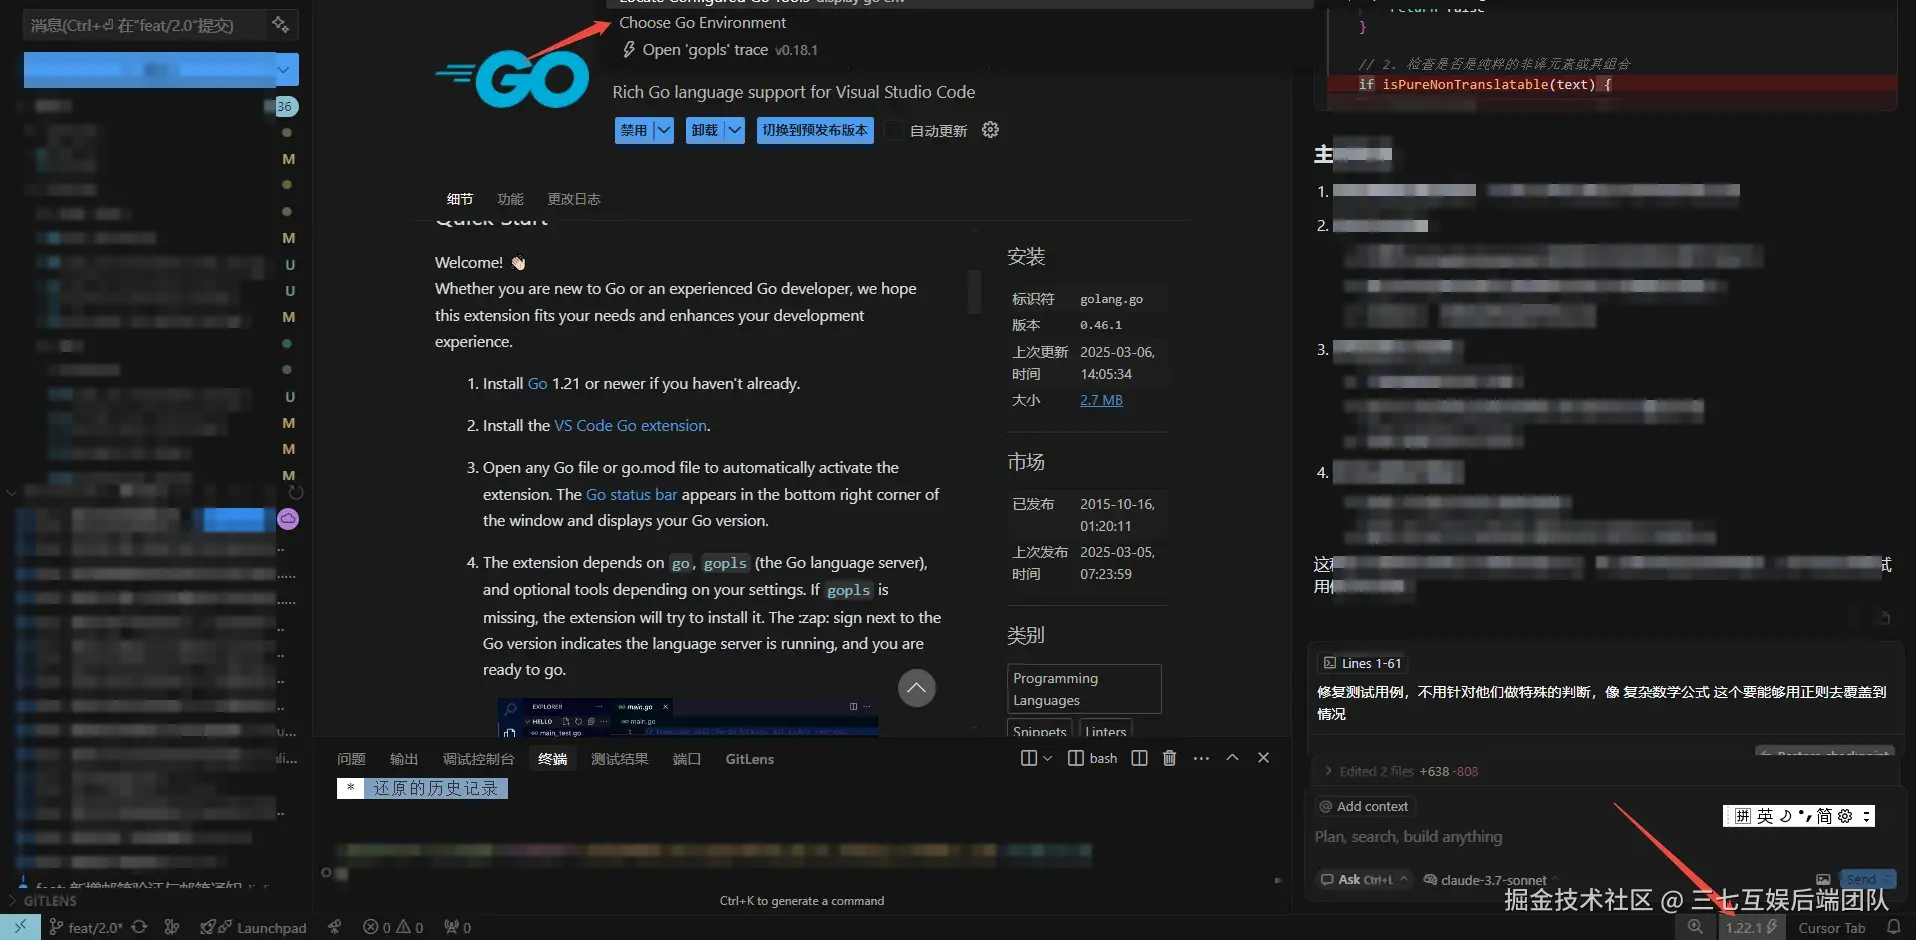Image resolution: width=1916 pixels, height=940 pixels.
Task: Click the Programming Languages category tag
Action: 1084,689
